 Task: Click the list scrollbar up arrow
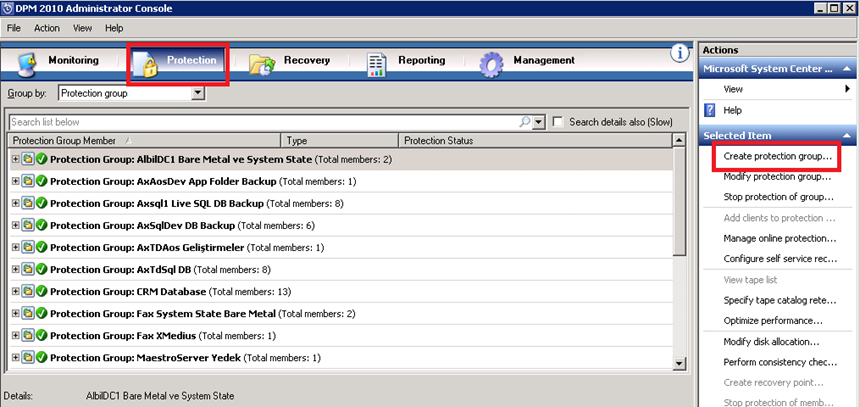[x=679, y=140]
